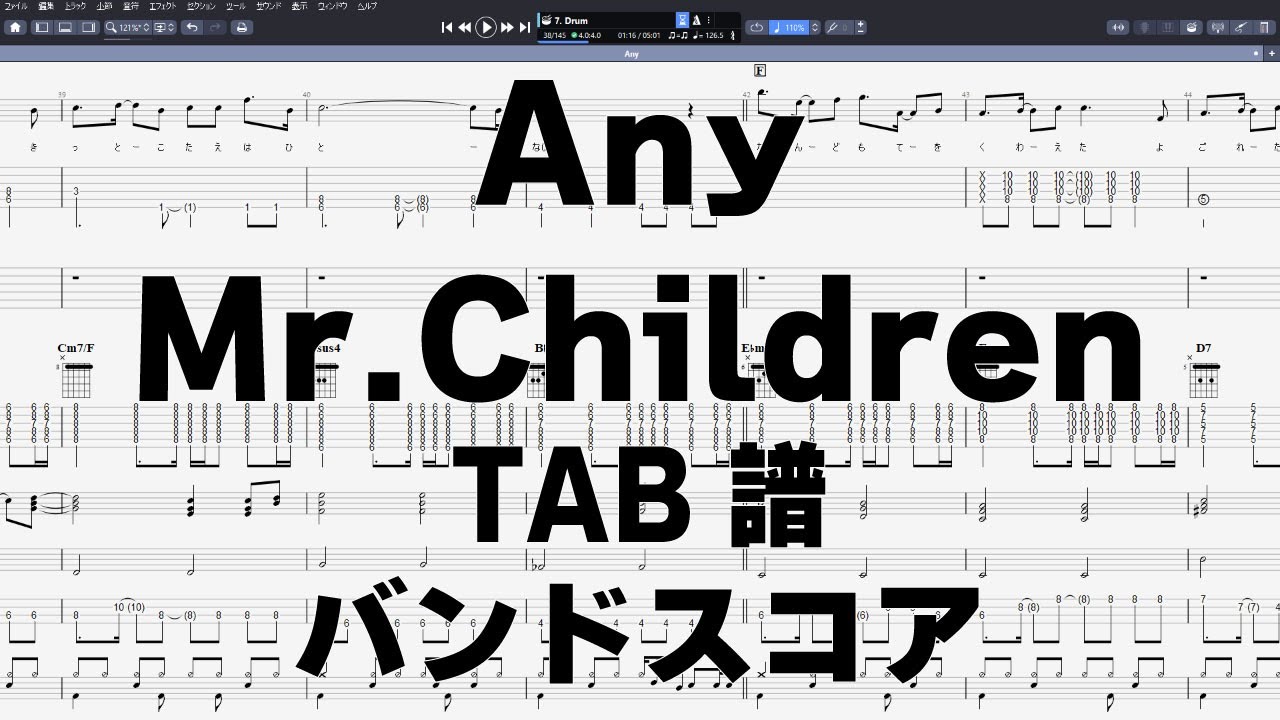The width and height of the screenshot is (1280, 720).
Task: Select the page view layout icon
Action: [x=40, y=27]
